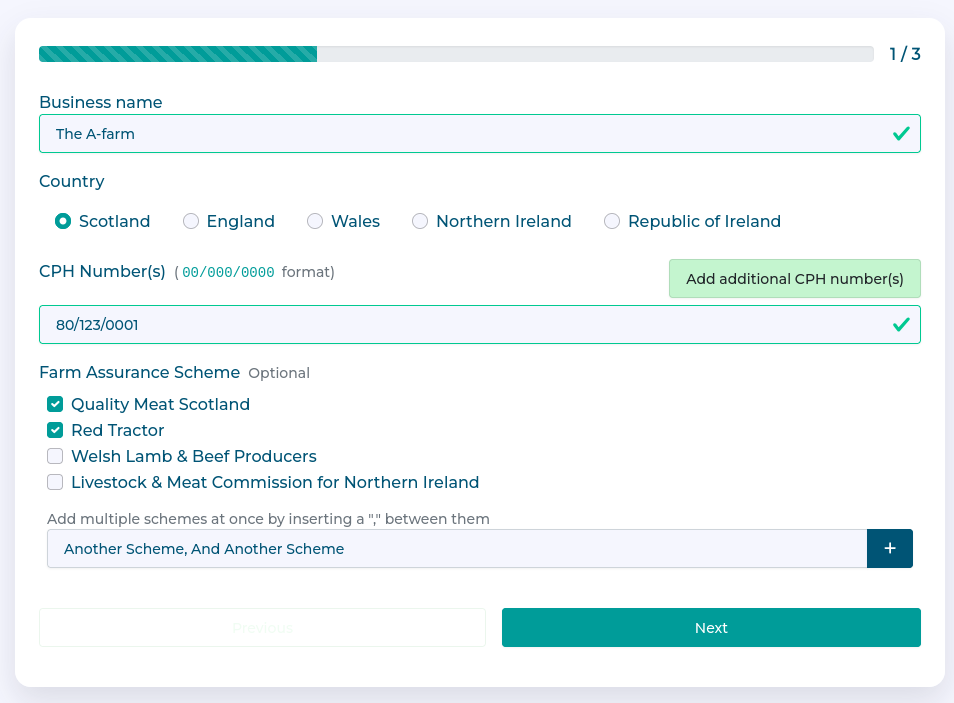Image resolution: width=954 pixels, height=703 pixels.
Task: Click the disabled Previous button
Action: (x=262, y=628)
